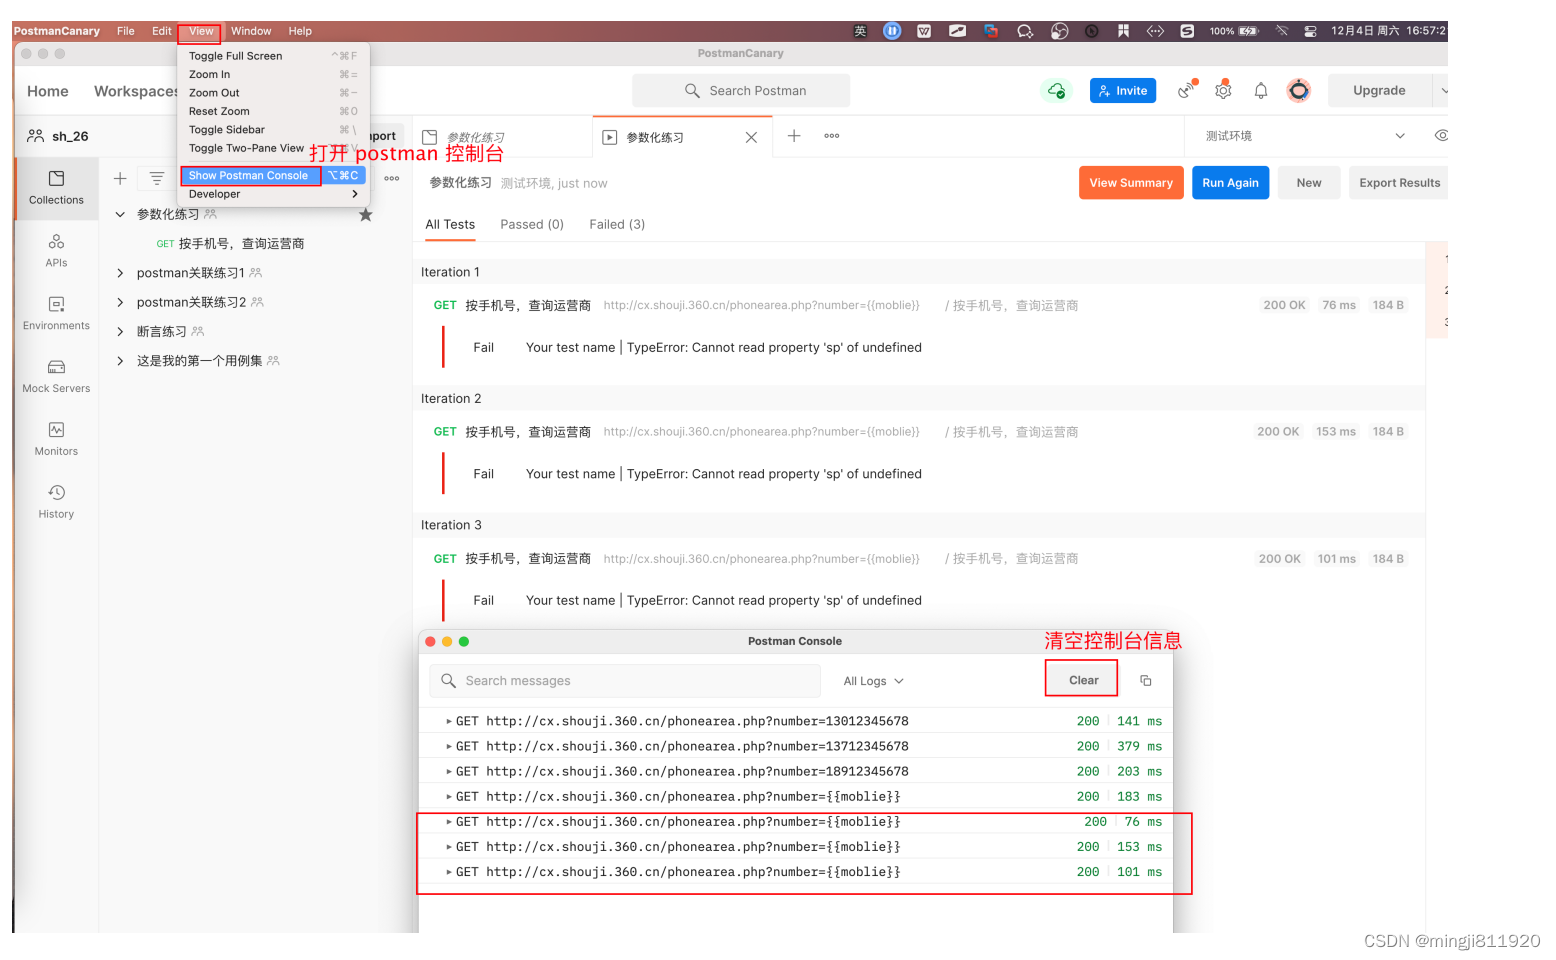The height and width of the screenshot is (960, 1556).
Task: Open Collections in the sidebar
Action: pyautogui.click(x=56, y=187)
